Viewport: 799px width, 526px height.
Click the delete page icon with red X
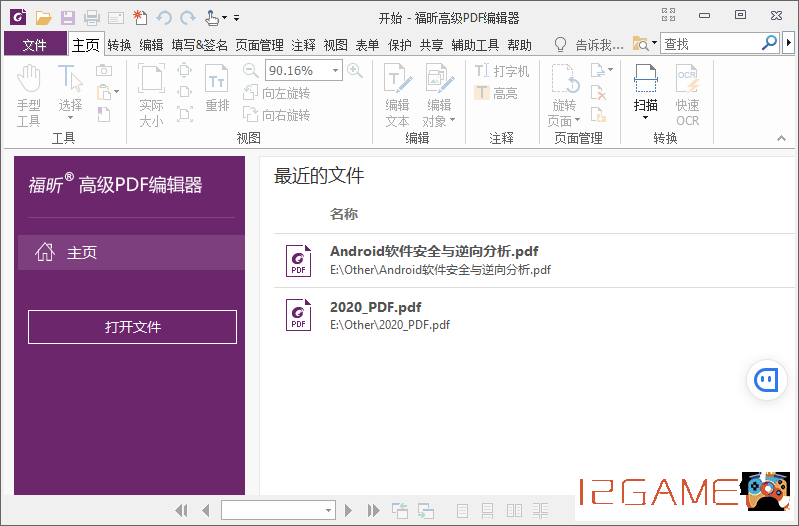point(598,93)
